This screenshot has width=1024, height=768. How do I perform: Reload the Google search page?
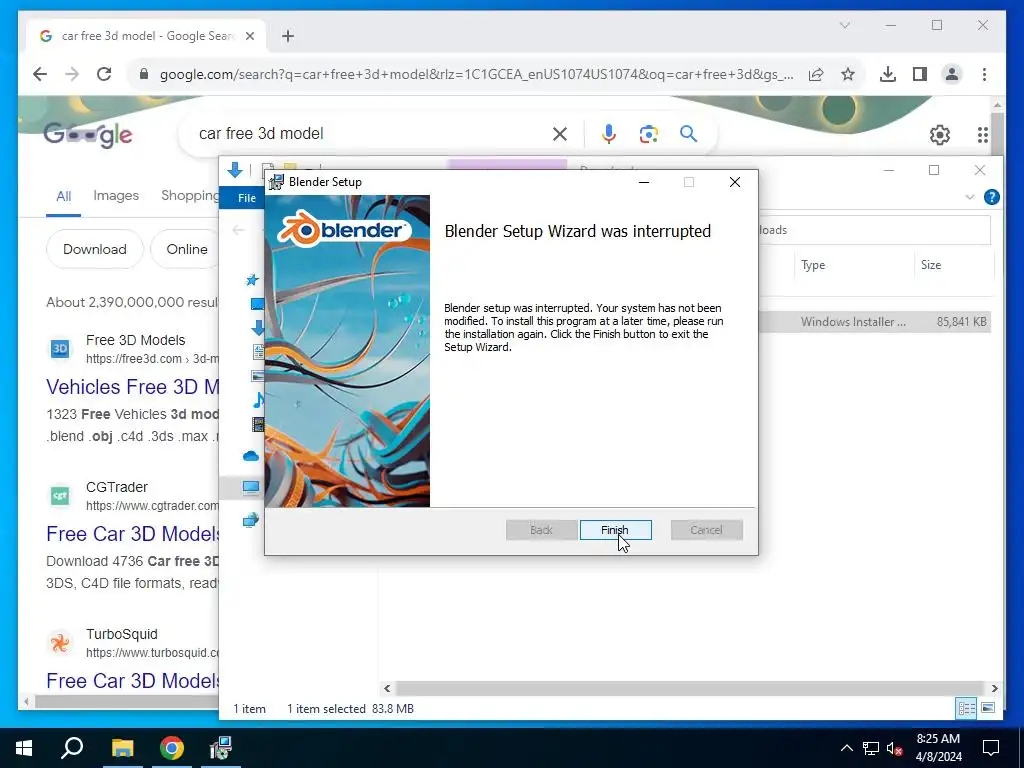[x=104, y=74]
